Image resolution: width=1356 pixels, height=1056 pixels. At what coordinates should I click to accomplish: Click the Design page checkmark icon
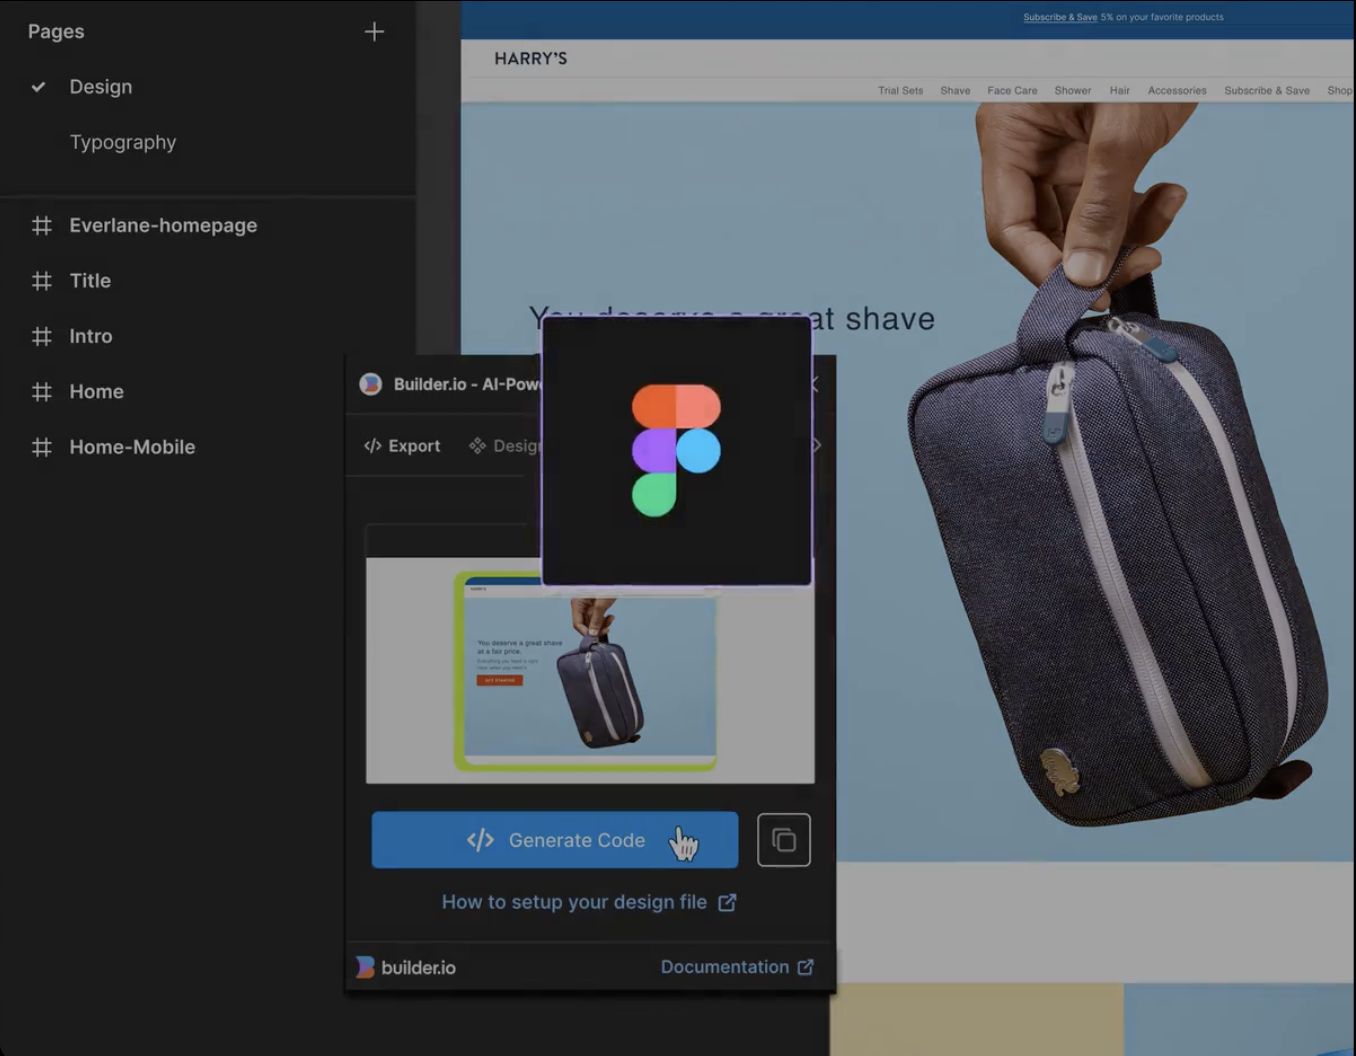38,87
